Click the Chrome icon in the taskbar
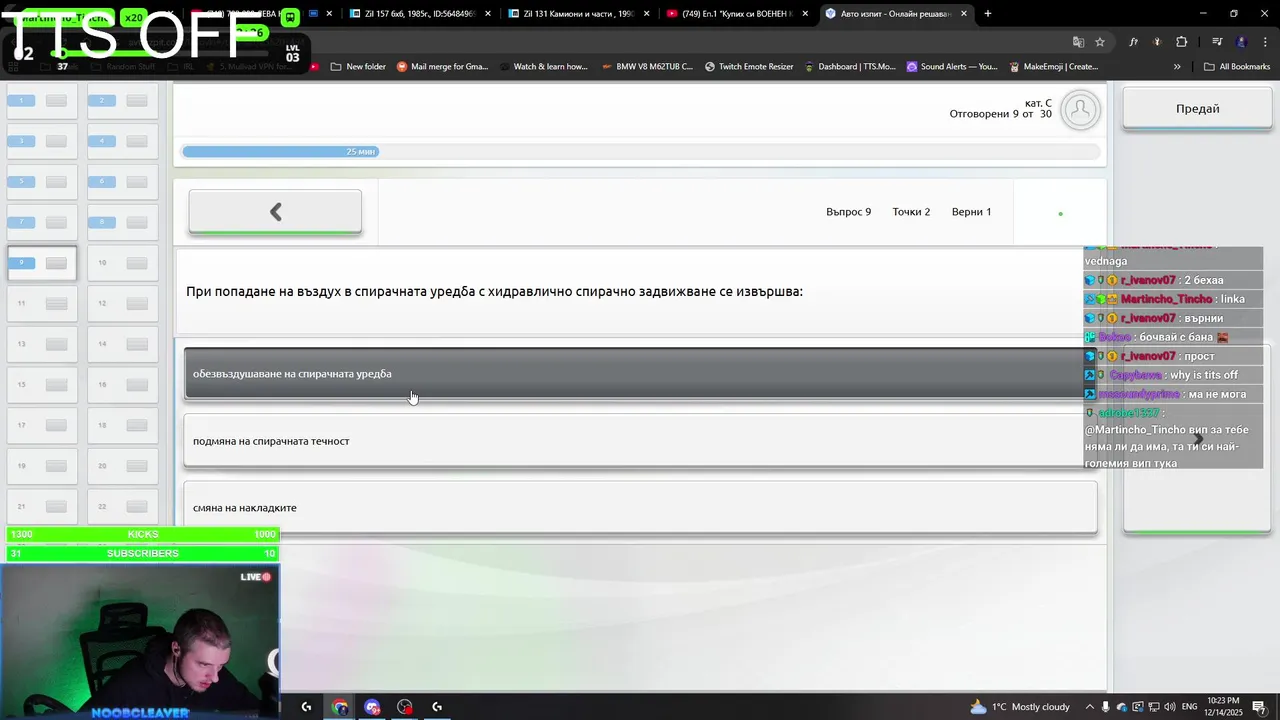 [x=340, y=707]
